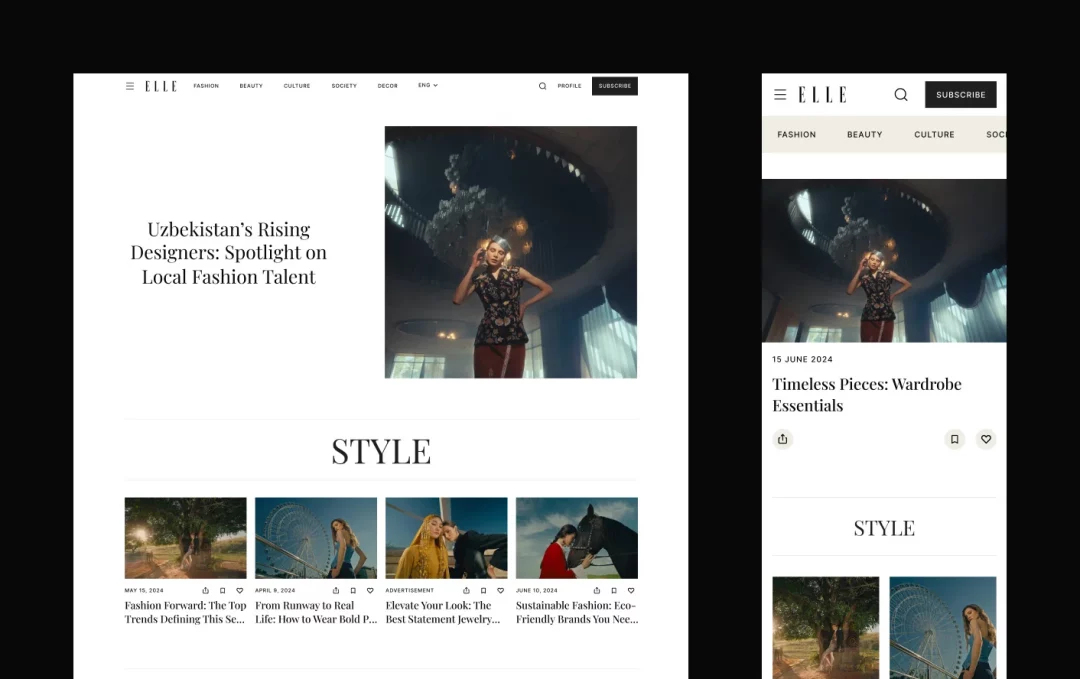Open Elevate Your Look article title
Image resolution: width=1080 pixels, height=679 pixels.
pyautogui.click(x=443, y=612)
